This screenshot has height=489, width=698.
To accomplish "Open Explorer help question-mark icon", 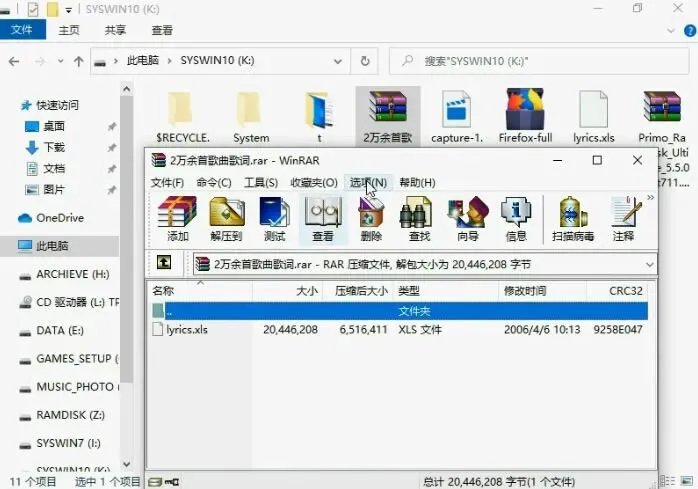I will click(x=690, y=31).
